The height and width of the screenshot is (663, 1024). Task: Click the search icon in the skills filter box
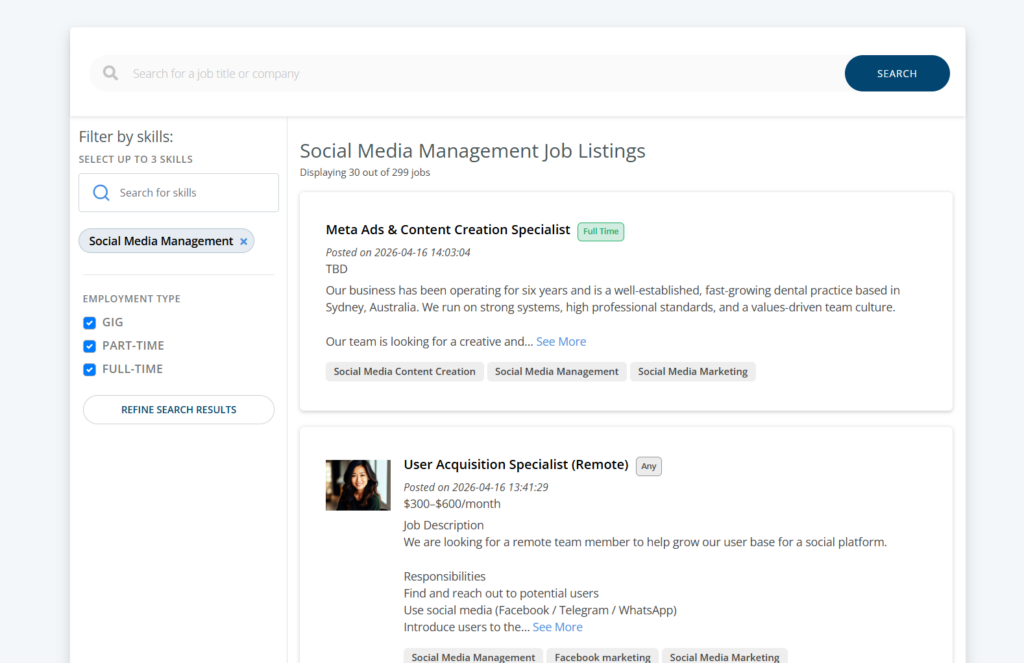(100, 192)
